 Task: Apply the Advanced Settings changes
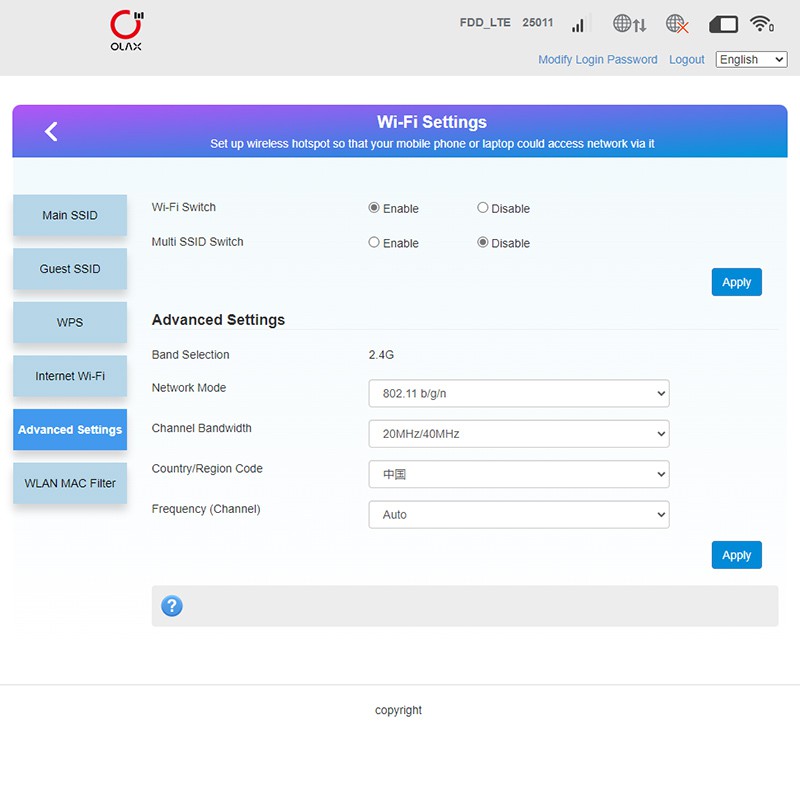(736, 555)
